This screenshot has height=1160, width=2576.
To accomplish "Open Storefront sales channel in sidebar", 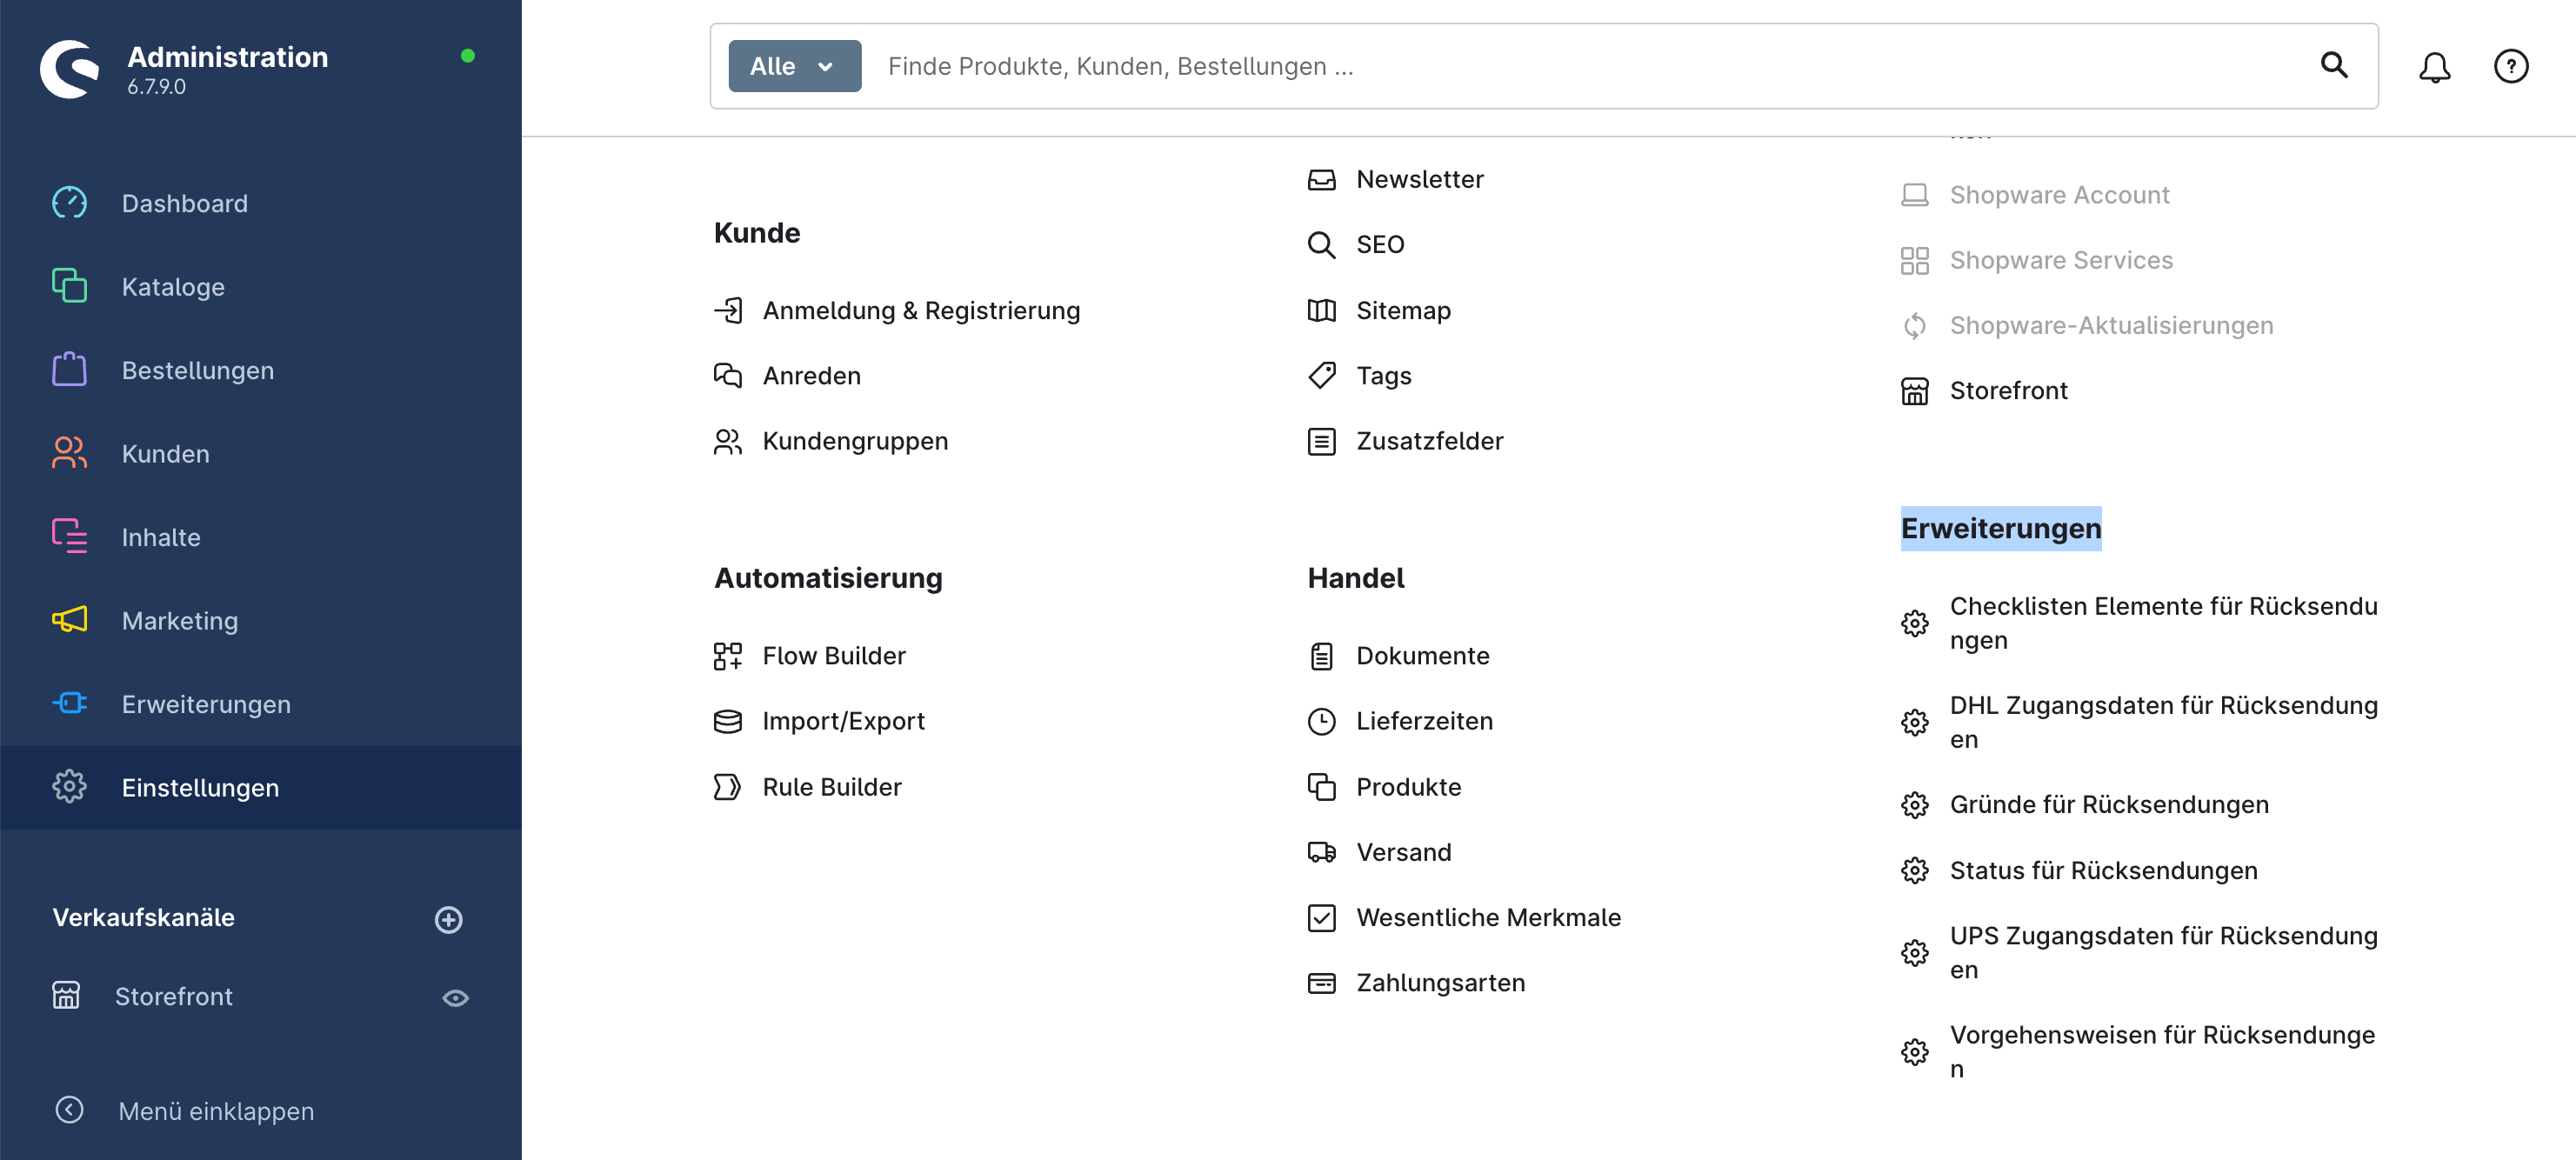I will [x=173, y=996].
